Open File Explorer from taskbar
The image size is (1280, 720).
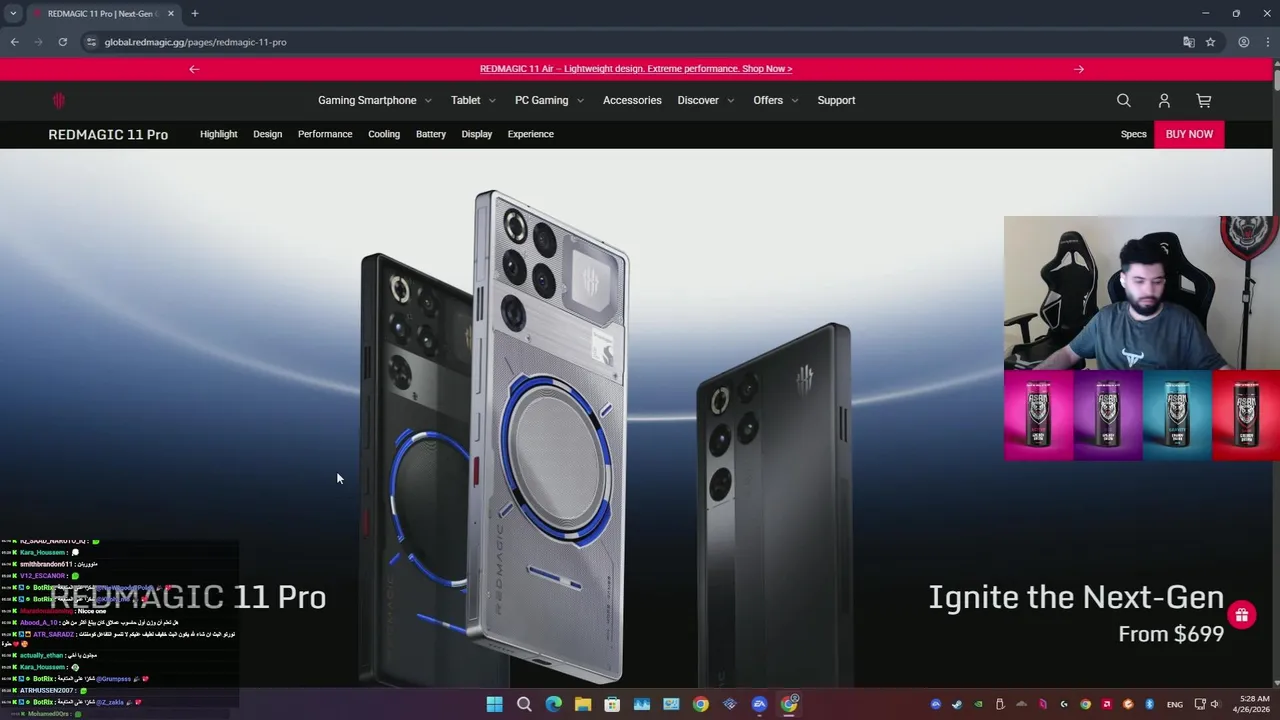583,704
